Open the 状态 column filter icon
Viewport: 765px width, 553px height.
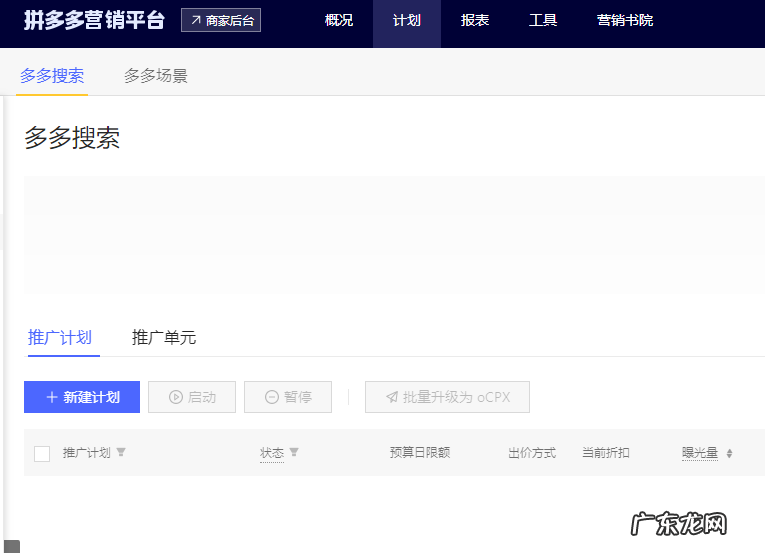pos(294,452)
